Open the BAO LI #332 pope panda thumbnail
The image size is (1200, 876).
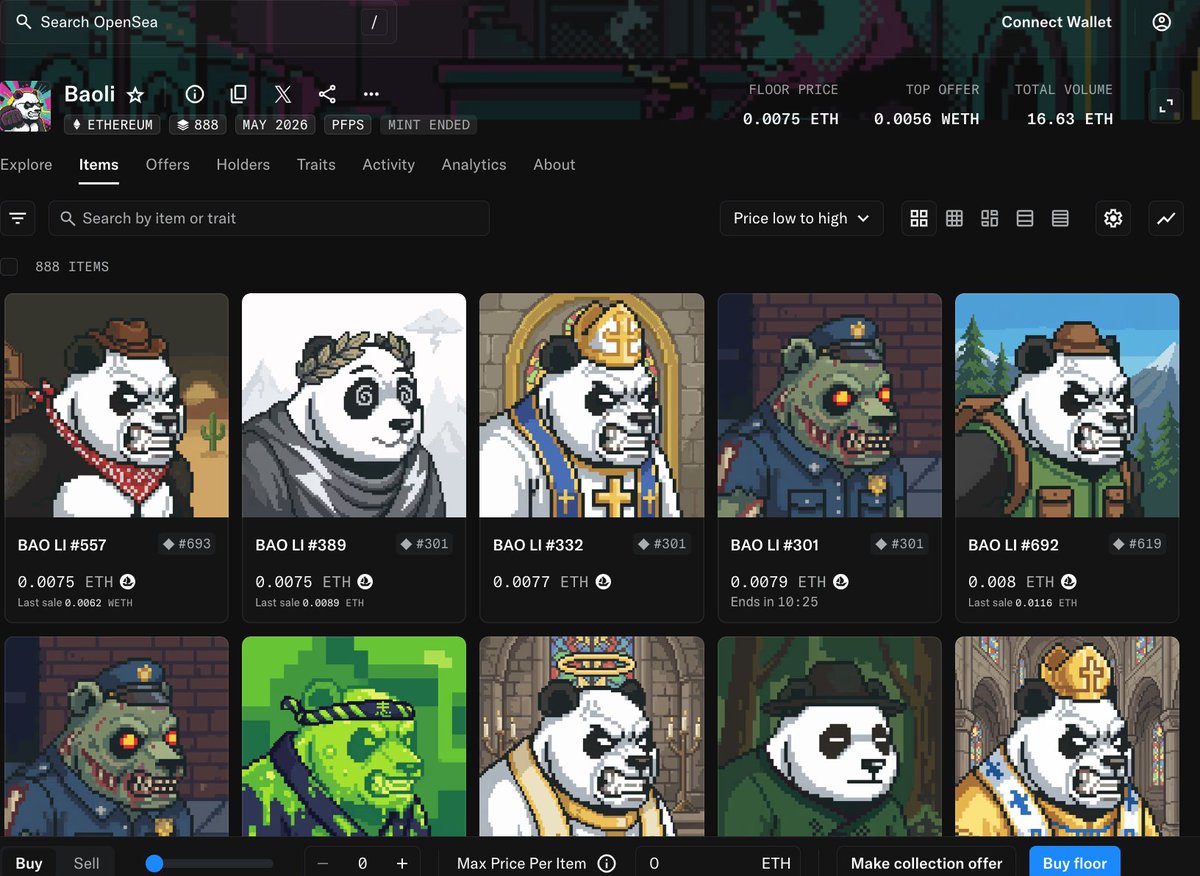(592, 405)
